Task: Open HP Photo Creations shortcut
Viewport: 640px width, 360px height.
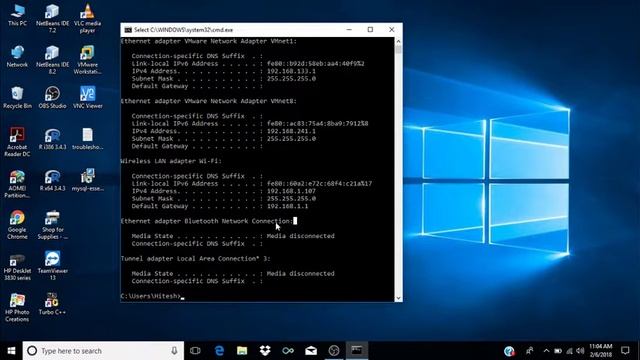Action: [x=17, y=307]
